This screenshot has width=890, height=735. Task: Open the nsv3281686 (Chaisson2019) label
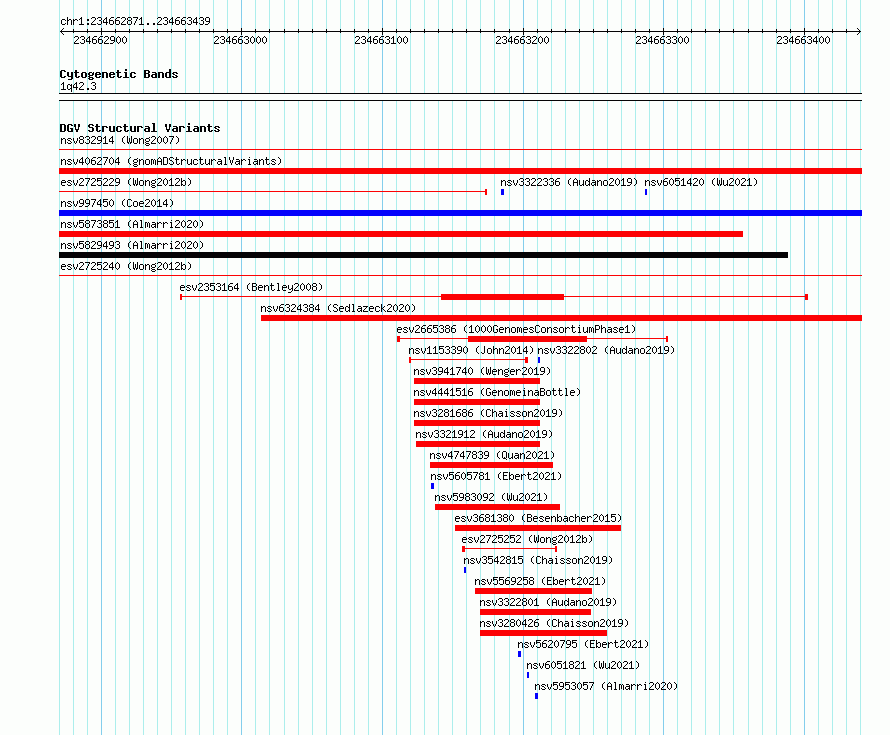[x=488, y=413]
